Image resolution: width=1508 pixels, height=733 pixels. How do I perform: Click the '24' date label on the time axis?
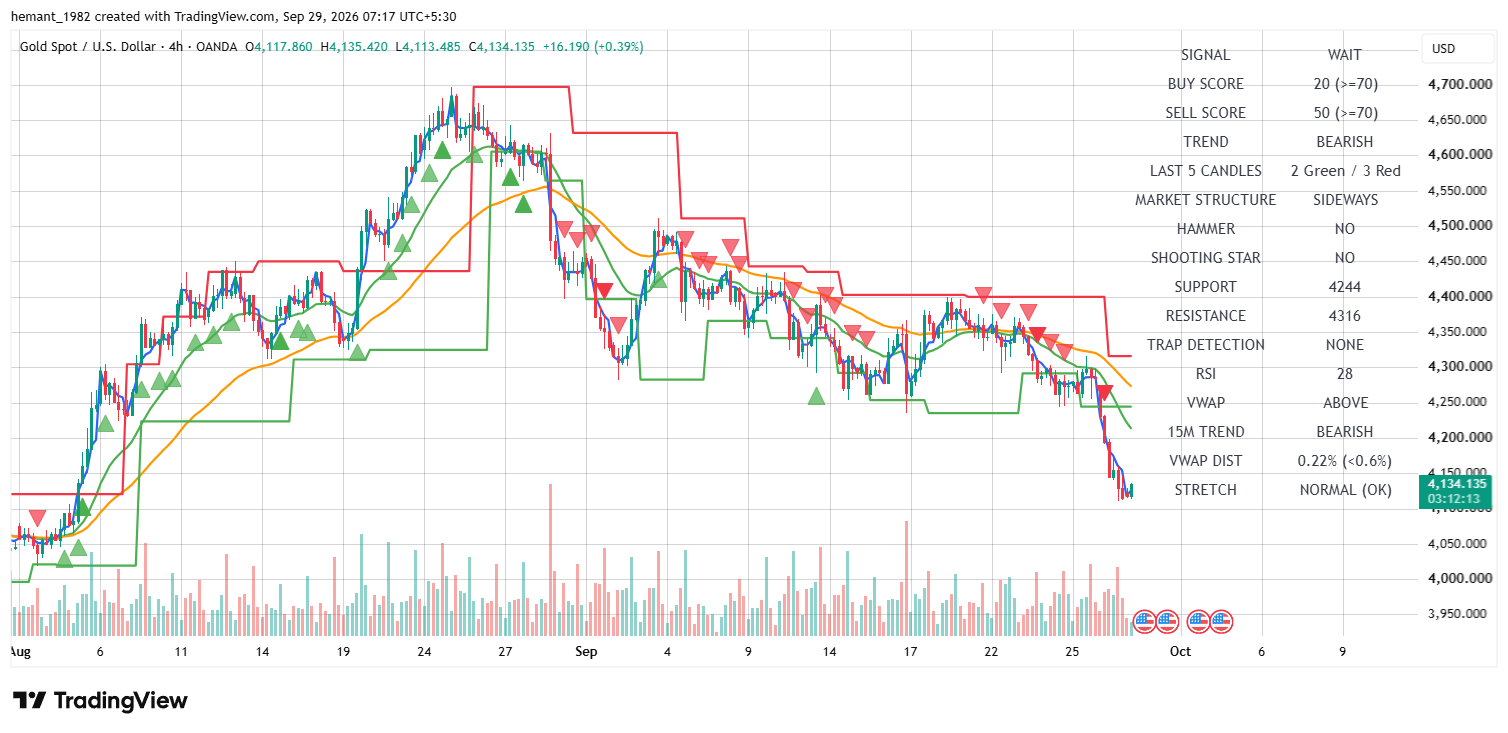click(x=424, y=651)
